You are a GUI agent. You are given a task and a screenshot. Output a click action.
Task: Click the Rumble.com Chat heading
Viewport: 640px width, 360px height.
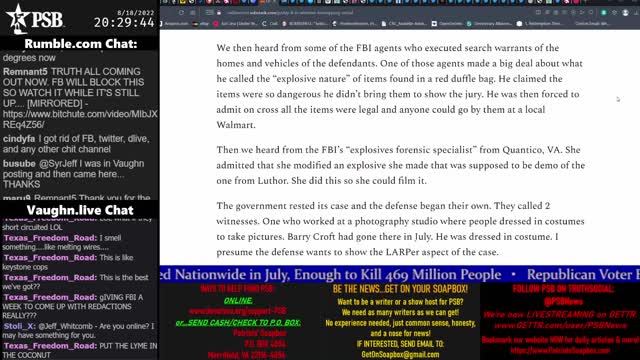(x=80, y=44)
